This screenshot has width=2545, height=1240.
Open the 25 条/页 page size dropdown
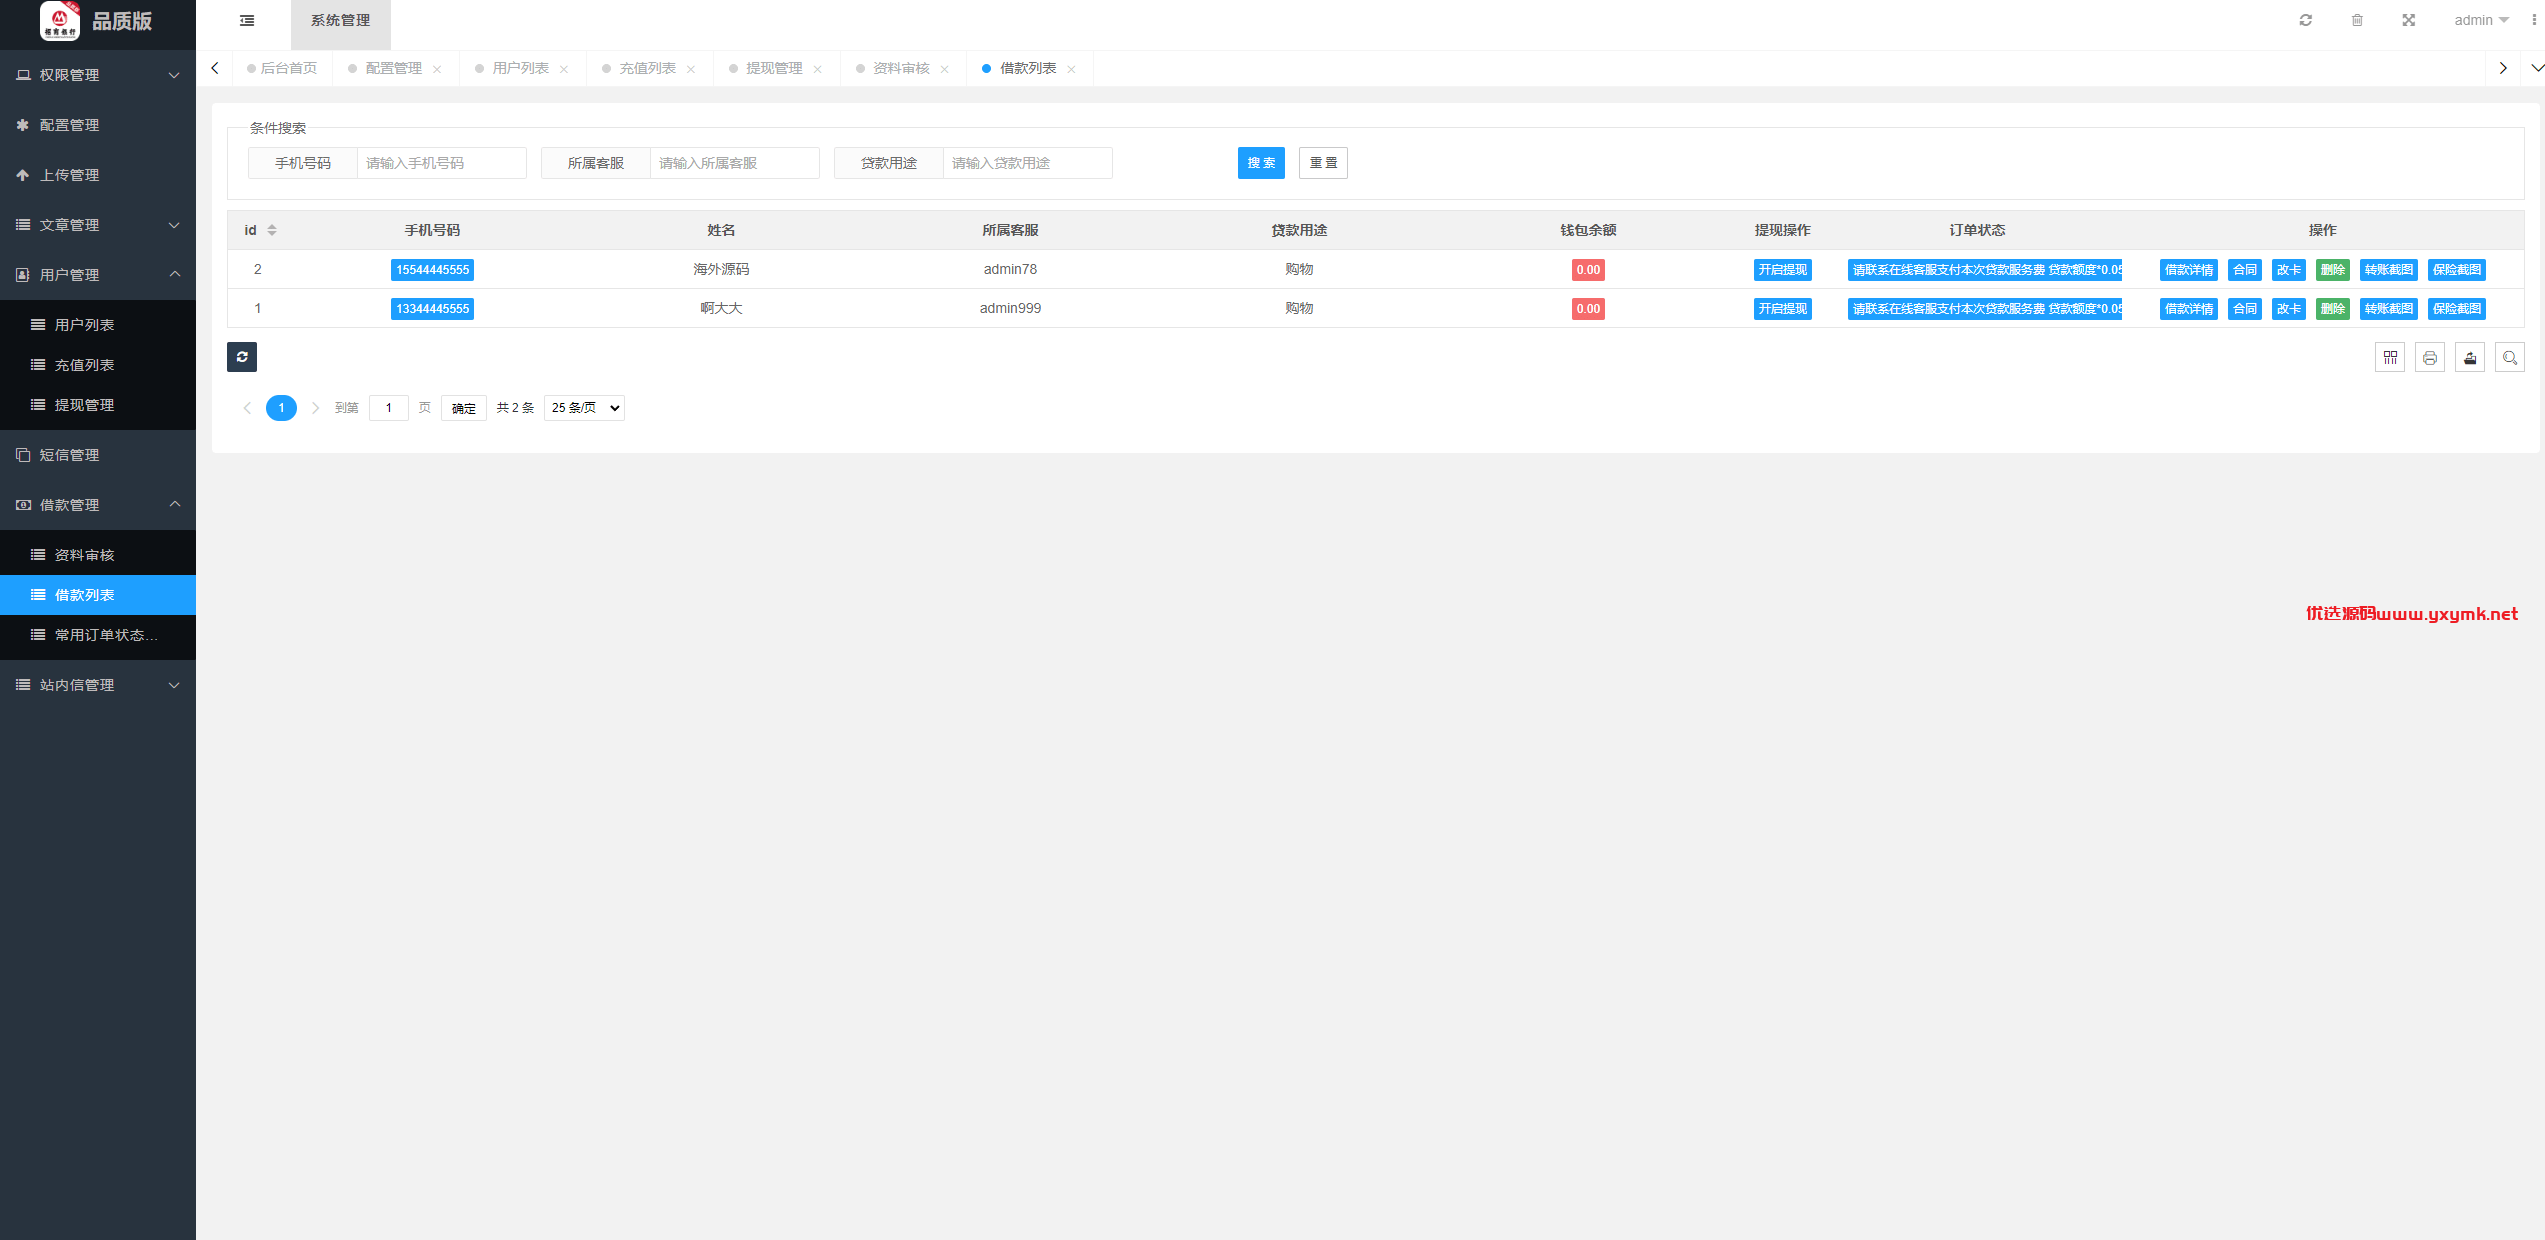(584, 408)
